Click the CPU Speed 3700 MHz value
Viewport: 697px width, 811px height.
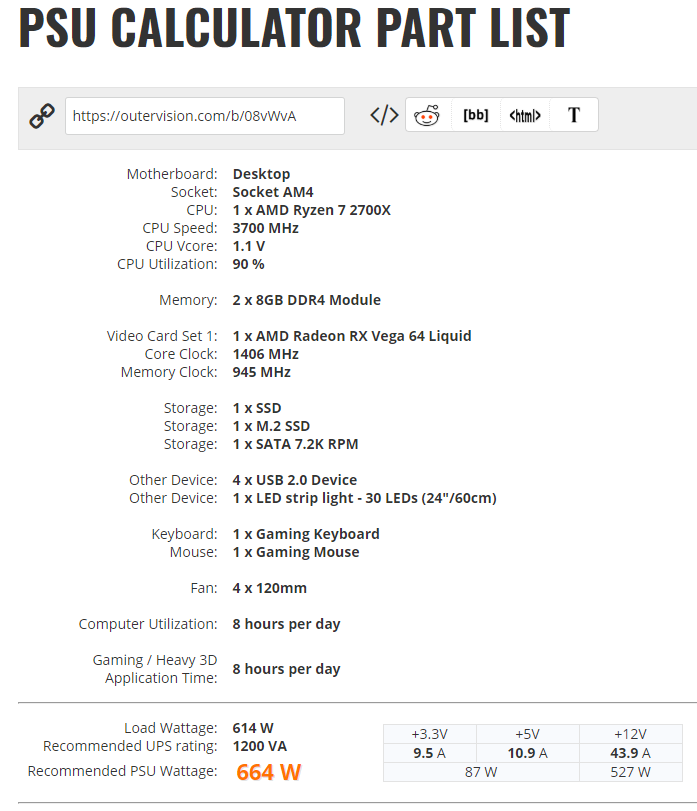click(x=266, y=228)
